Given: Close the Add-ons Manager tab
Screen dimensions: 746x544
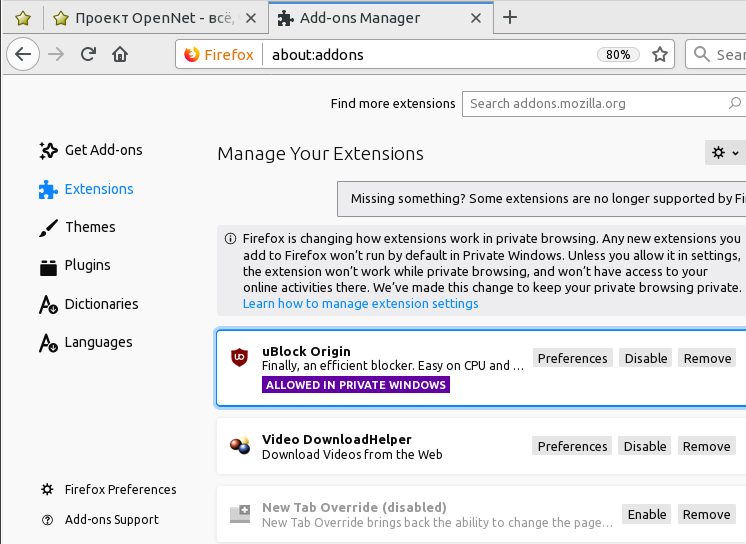Looking at the screenshot, I should [x=478, y=18].
